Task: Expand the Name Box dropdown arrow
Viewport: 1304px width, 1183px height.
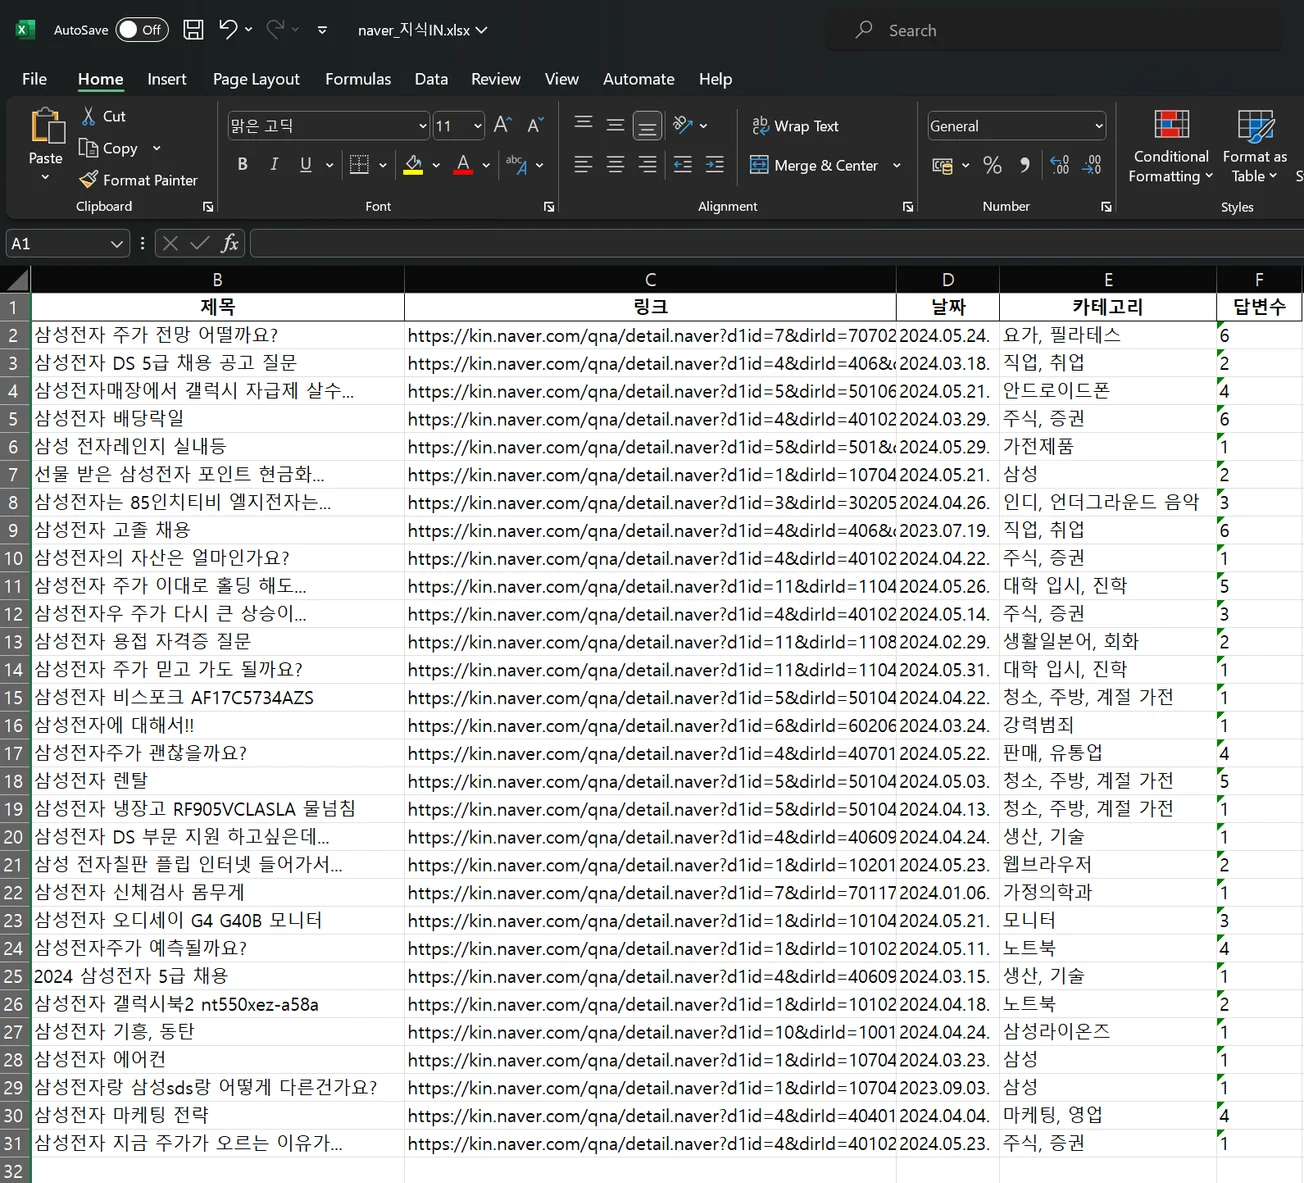Action: 117,243
